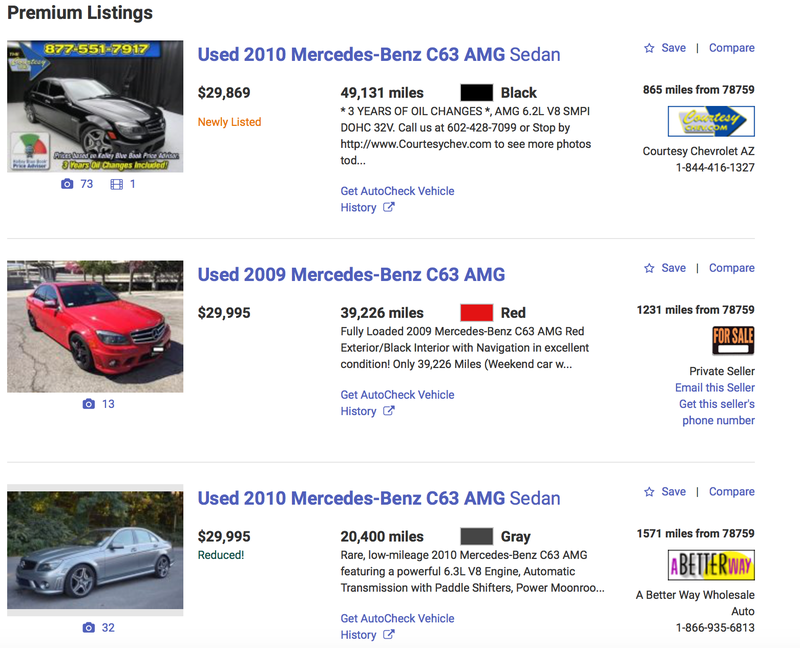Viewport: 800px width, 648px height.
Task: Open the 73 photos camera icon for black C63
Action: [x=67, y=184]
